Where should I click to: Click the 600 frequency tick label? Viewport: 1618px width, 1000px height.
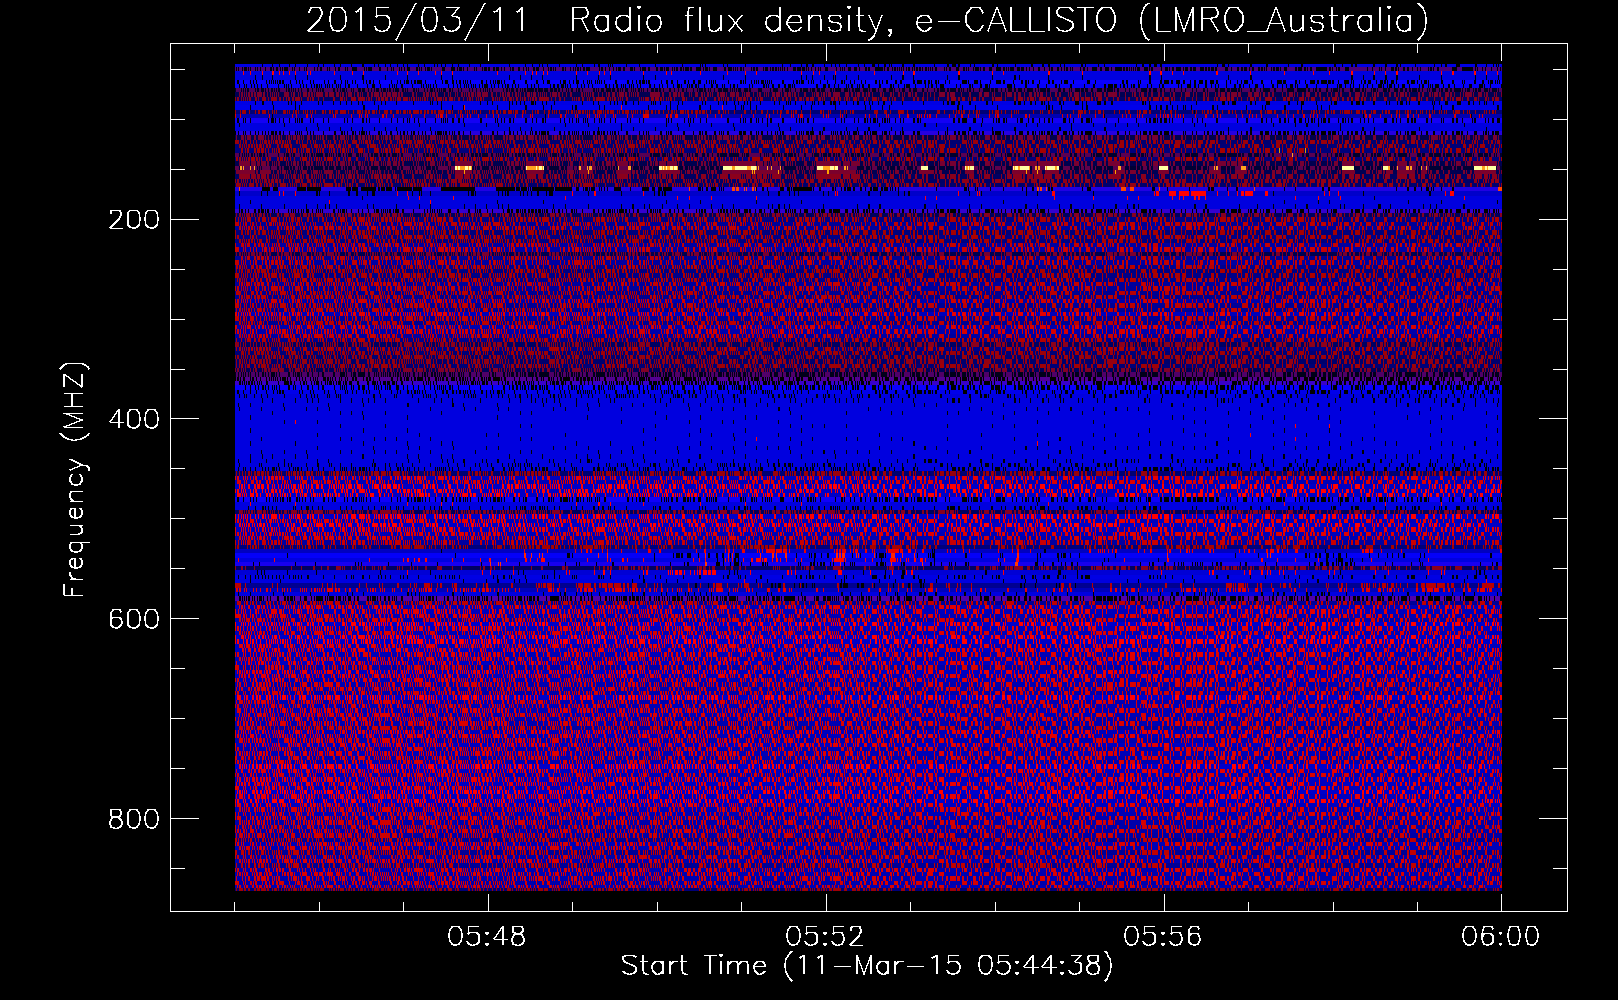click(x=133, y=619)
